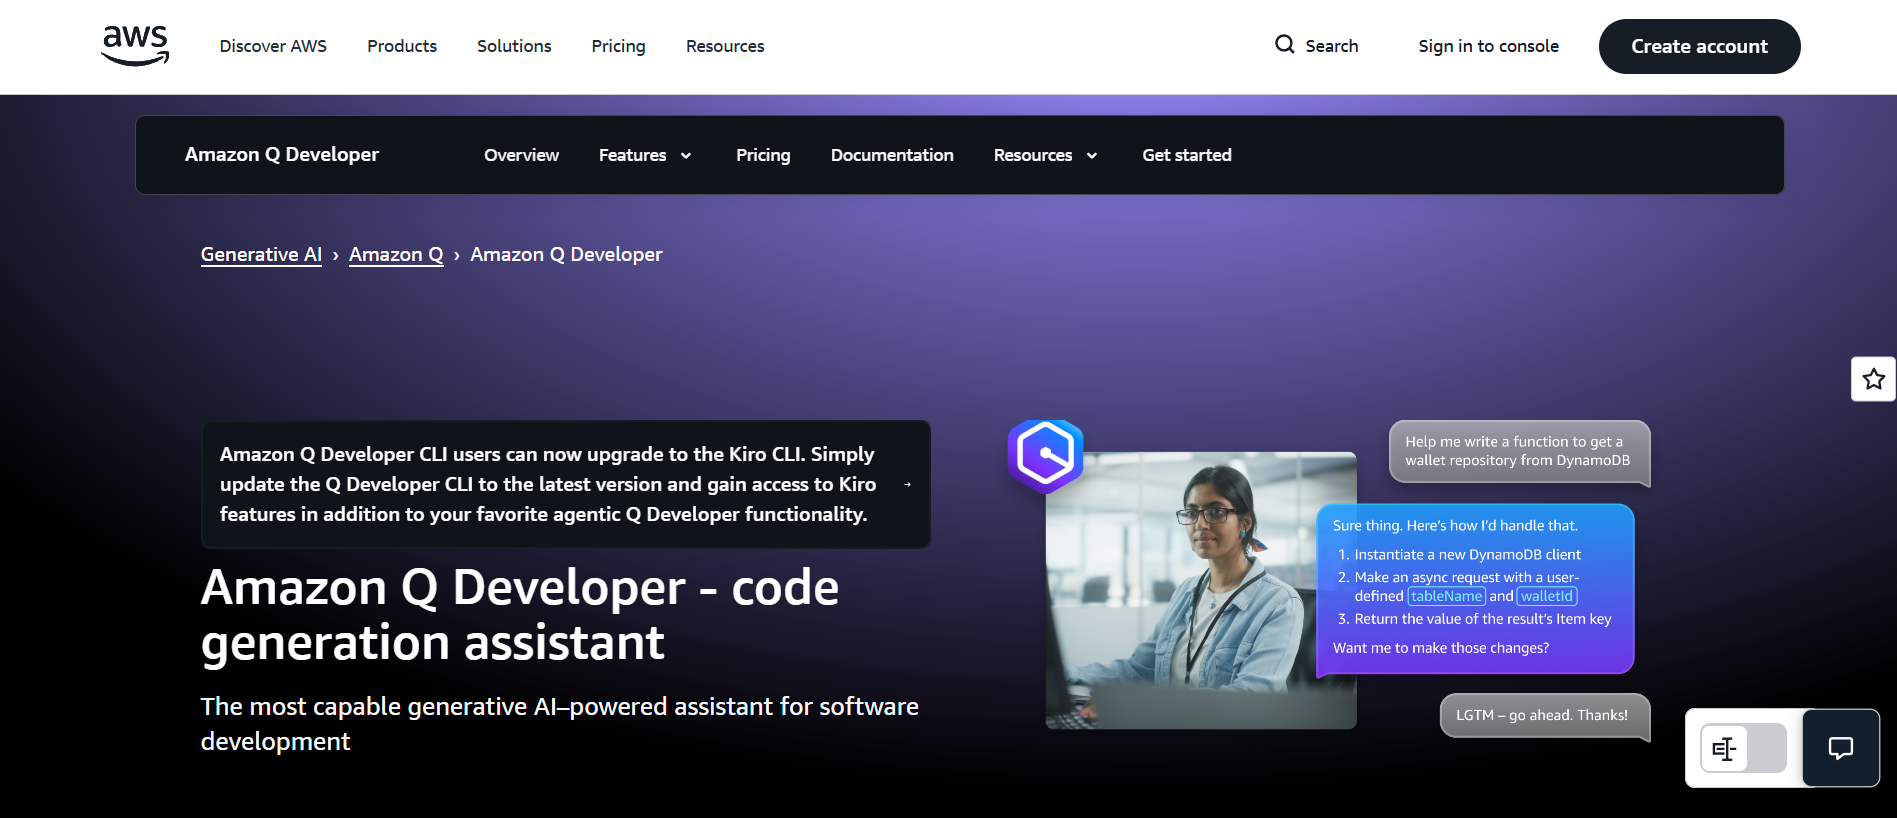Open the Products menu
The height and width of the screenshot is (818, 1897).
pos(402,46)
